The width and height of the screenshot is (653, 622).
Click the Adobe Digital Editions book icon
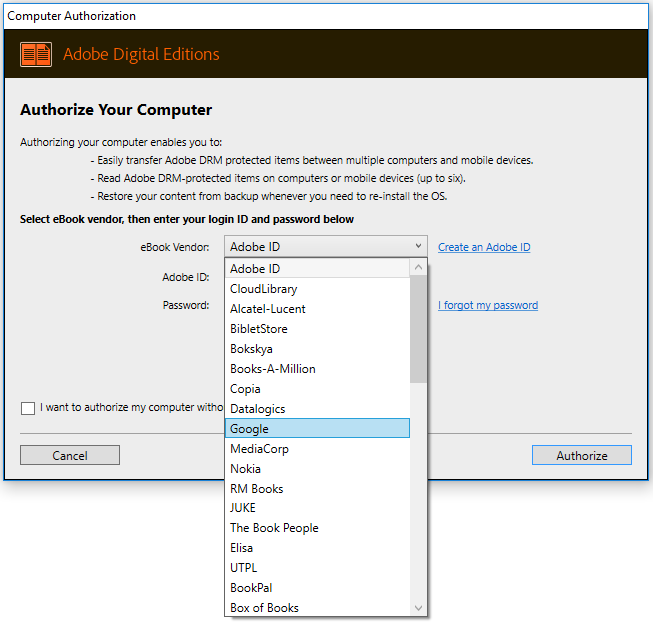[36, 54]
